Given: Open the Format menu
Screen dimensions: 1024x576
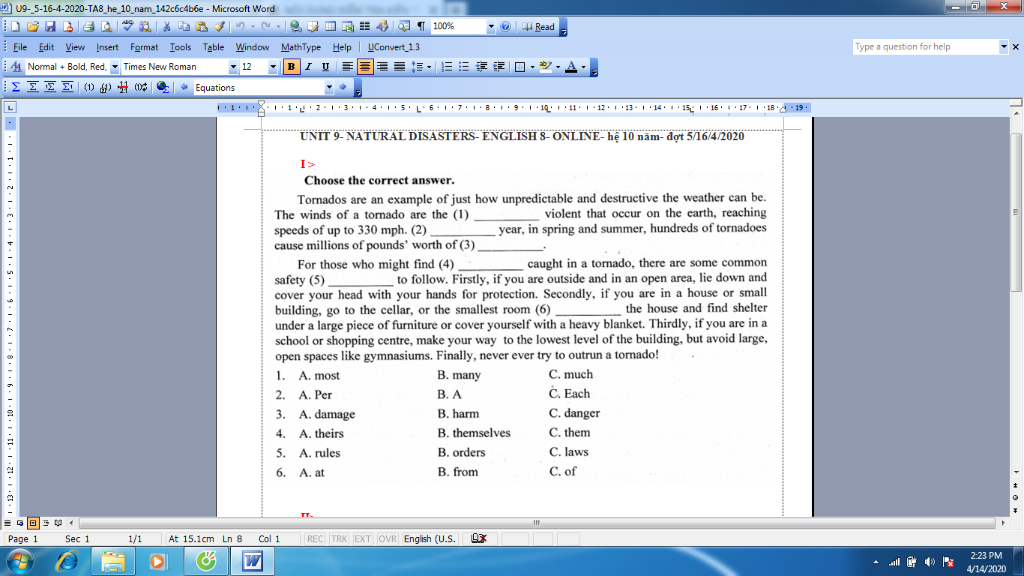Looking at the screenshot, I should tap(144, 47).
